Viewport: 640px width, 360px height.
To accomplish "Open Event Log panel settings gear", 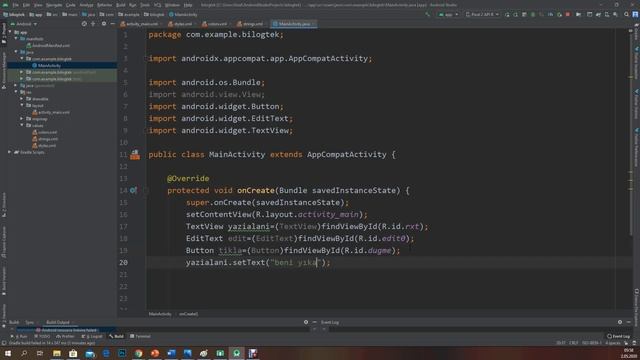I will 620,322.
